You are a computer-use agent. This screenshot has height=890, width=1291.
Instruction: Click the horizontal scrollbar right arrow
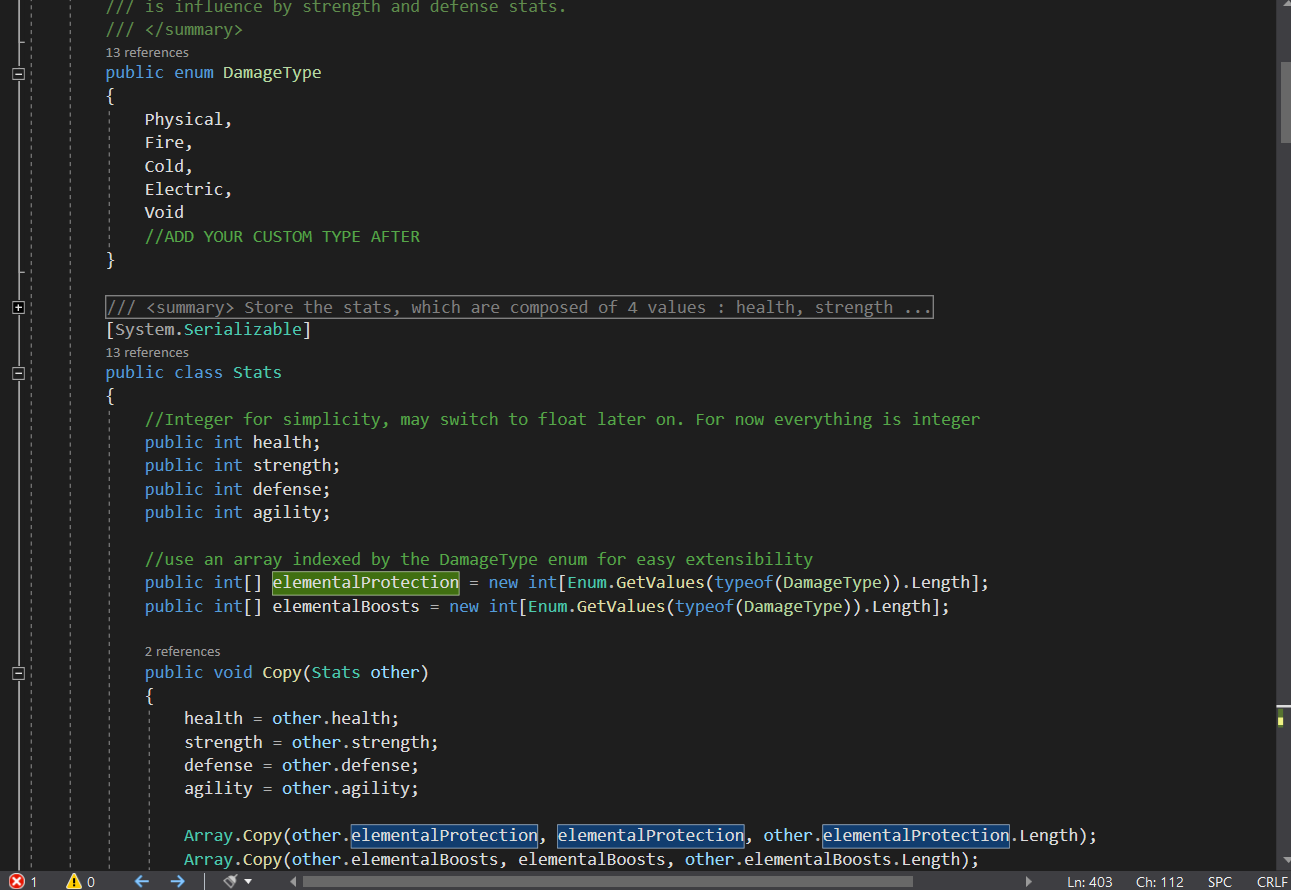click(x=1029, y=881)
